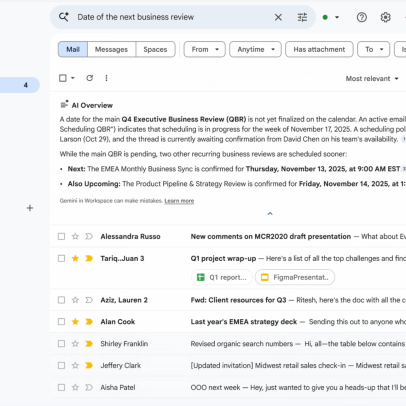Star the Shirley Franklin email
Viewport: 406px width, 406px height.
75,344
